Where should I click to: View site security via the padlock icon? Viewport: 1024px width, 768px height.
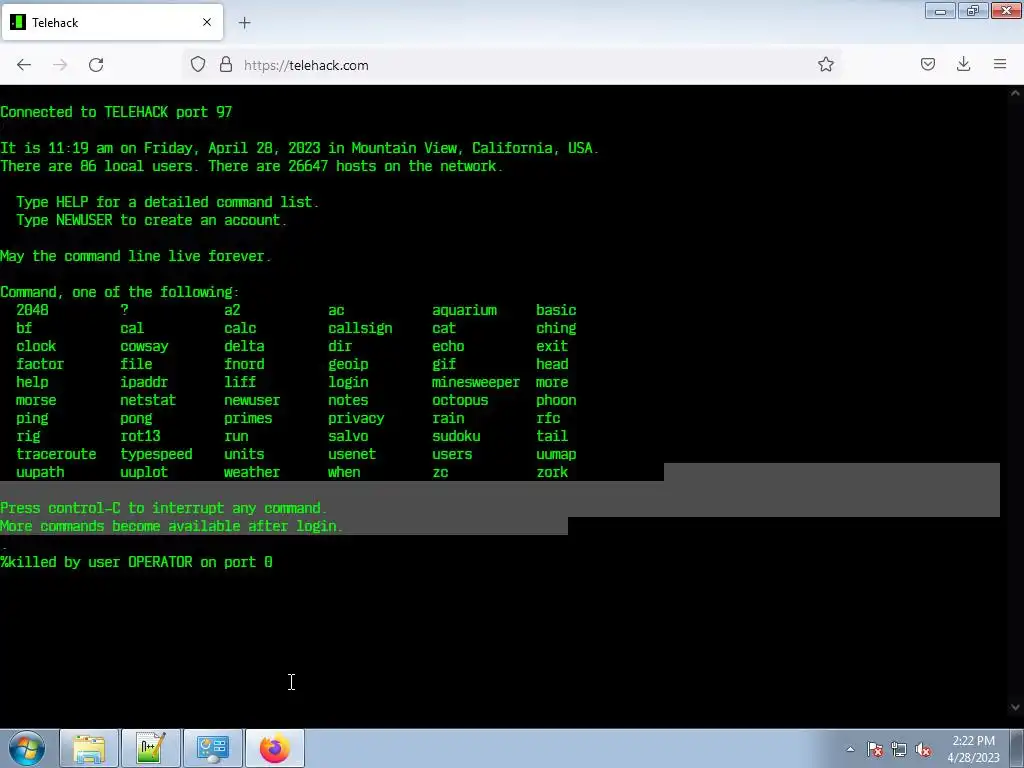[226, 65]
